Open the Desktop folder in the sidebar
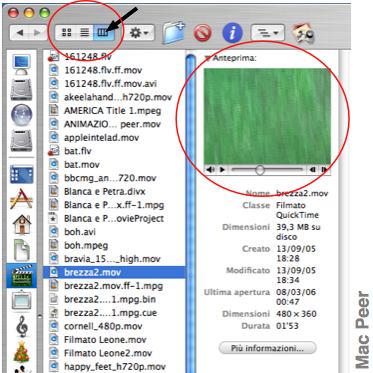373x373 pixels. 21,174
